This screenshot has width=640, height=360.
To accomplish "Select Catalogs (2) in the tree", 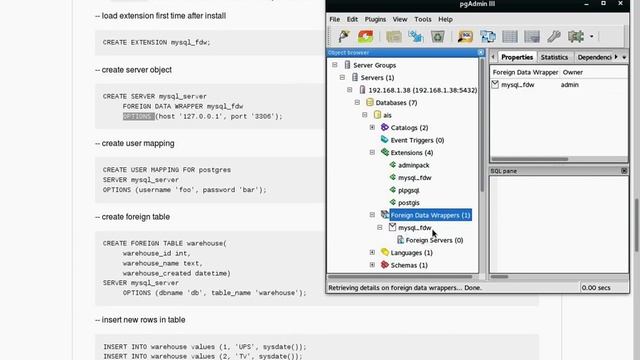I will pos(409,128).
